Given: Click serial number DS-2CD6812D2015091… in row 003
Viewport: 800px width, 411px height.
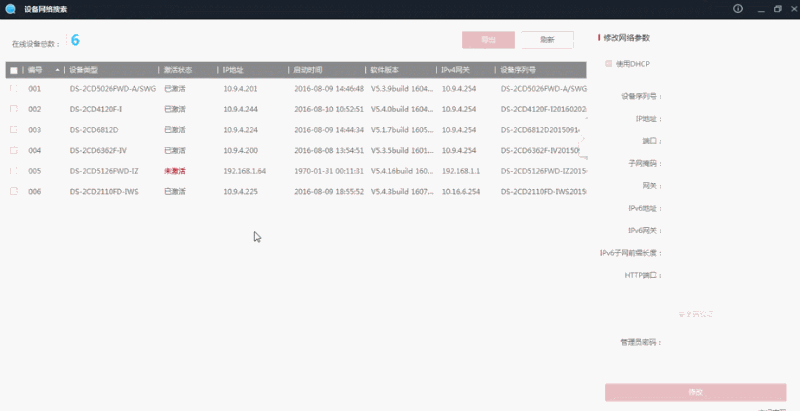Looking at the screenshot, I should point(540,130).
